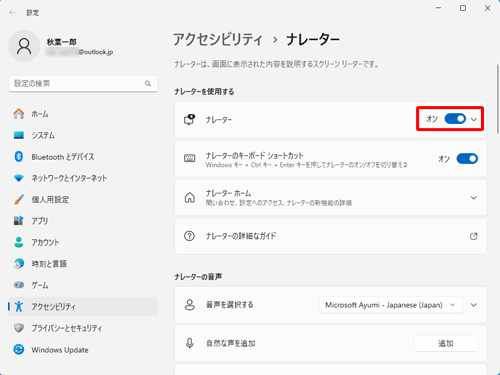Screen dimensions: 500x375
Task: Click the personalization paintbrush icon
Action: (x=19, y=199)
